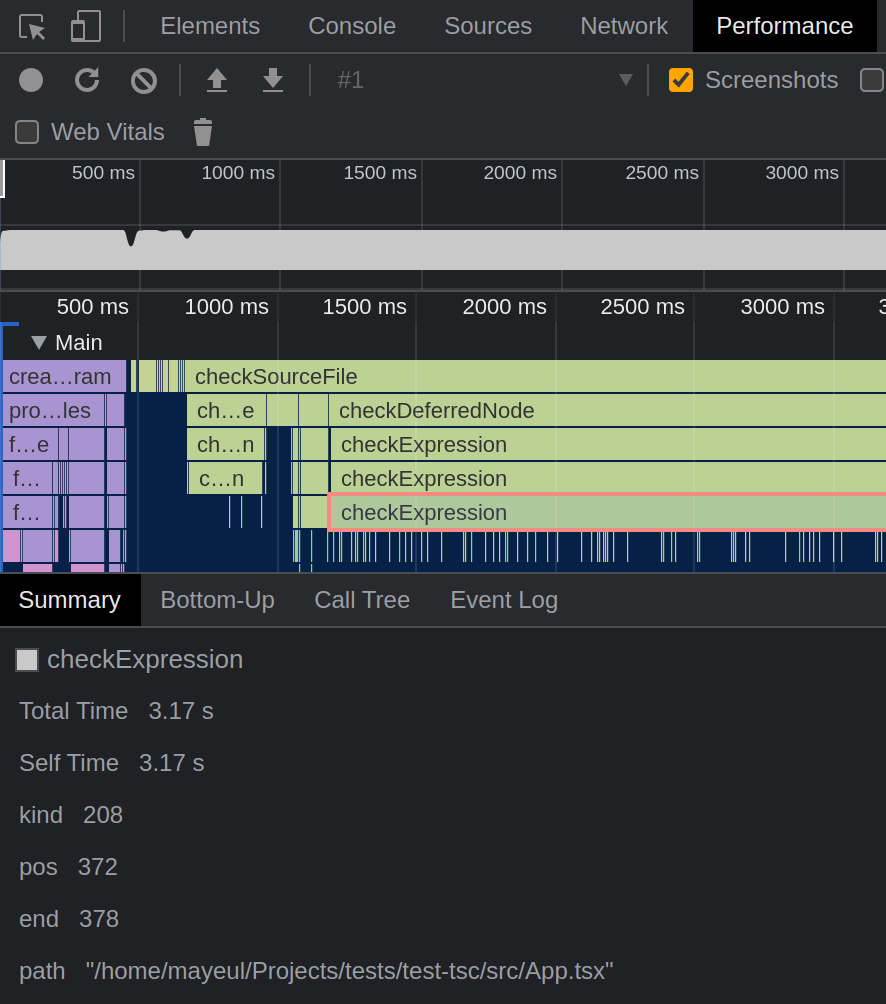Clear the current recording
Screen dimensions: 886x1004
(143, 80)
